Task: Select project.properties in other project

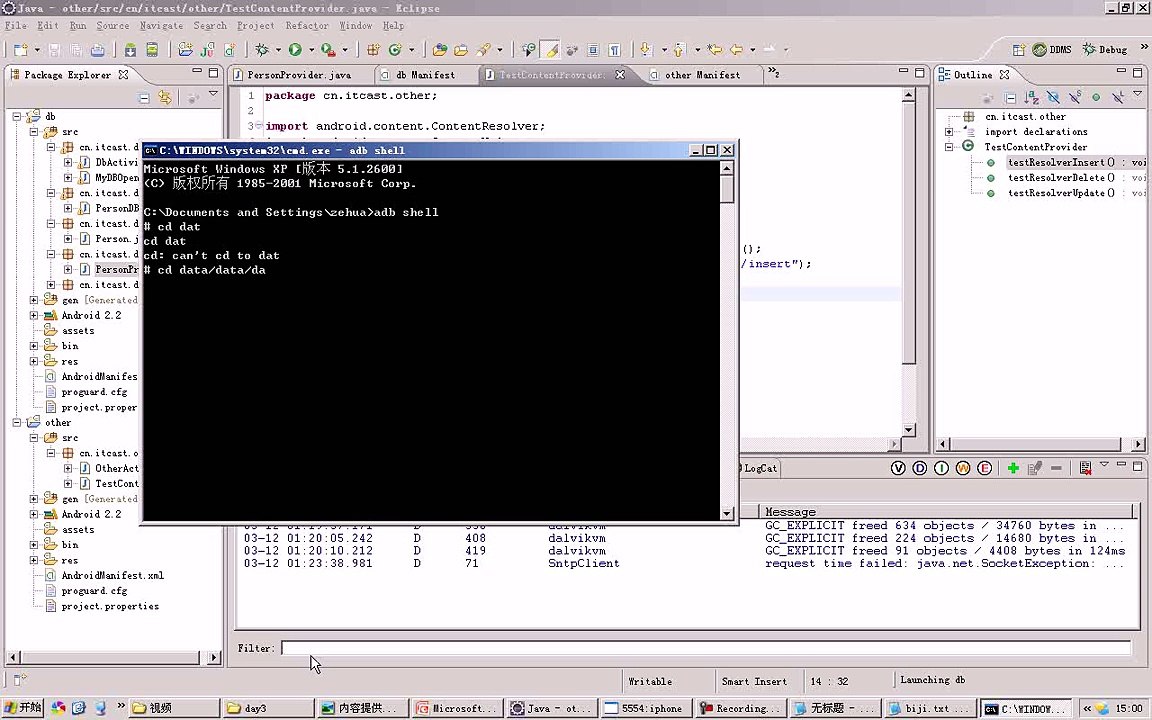Action: click(110, 606)
